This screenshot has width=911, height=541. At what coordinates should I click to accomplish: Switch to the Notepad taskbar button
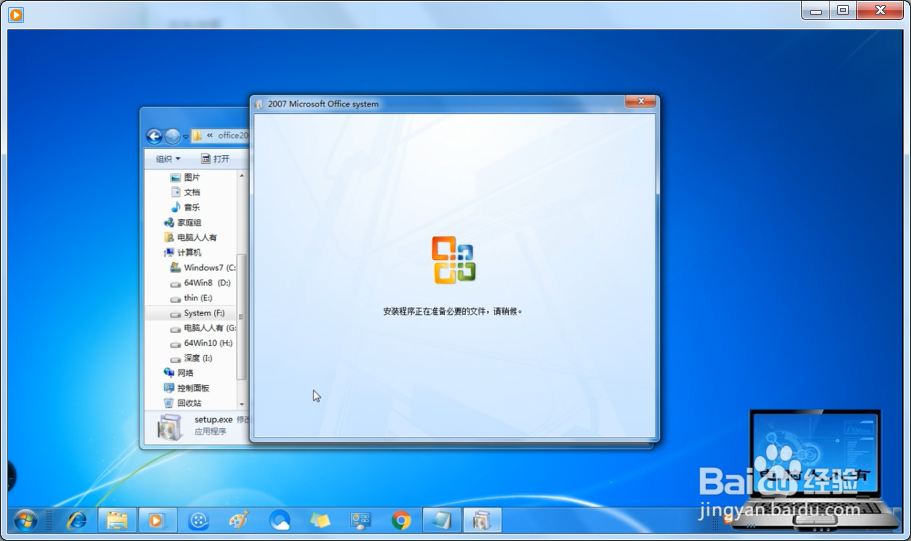(441, 520)
